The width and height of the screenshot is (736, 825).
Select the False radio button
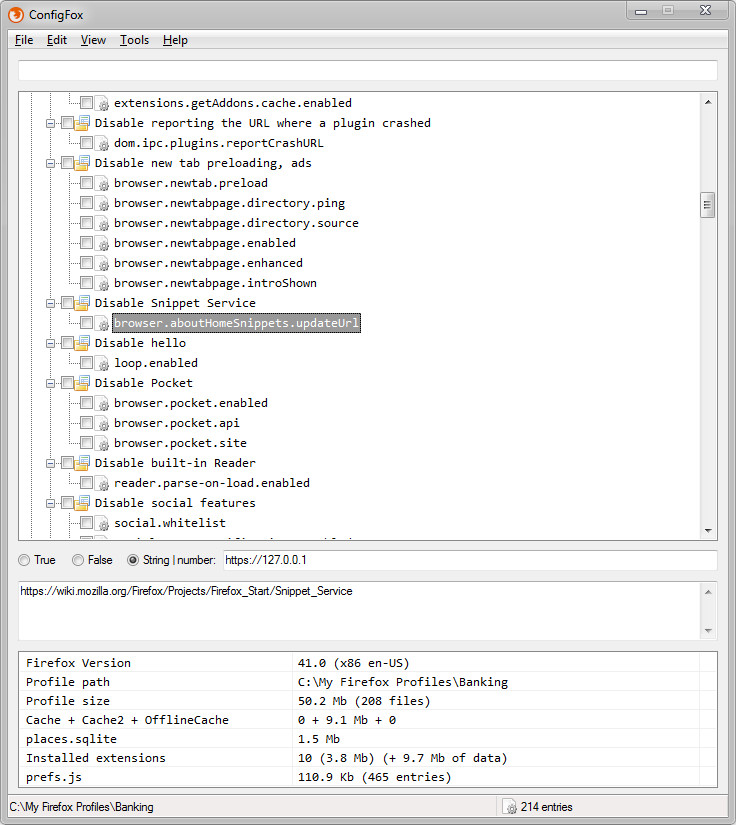click(78, 560)
